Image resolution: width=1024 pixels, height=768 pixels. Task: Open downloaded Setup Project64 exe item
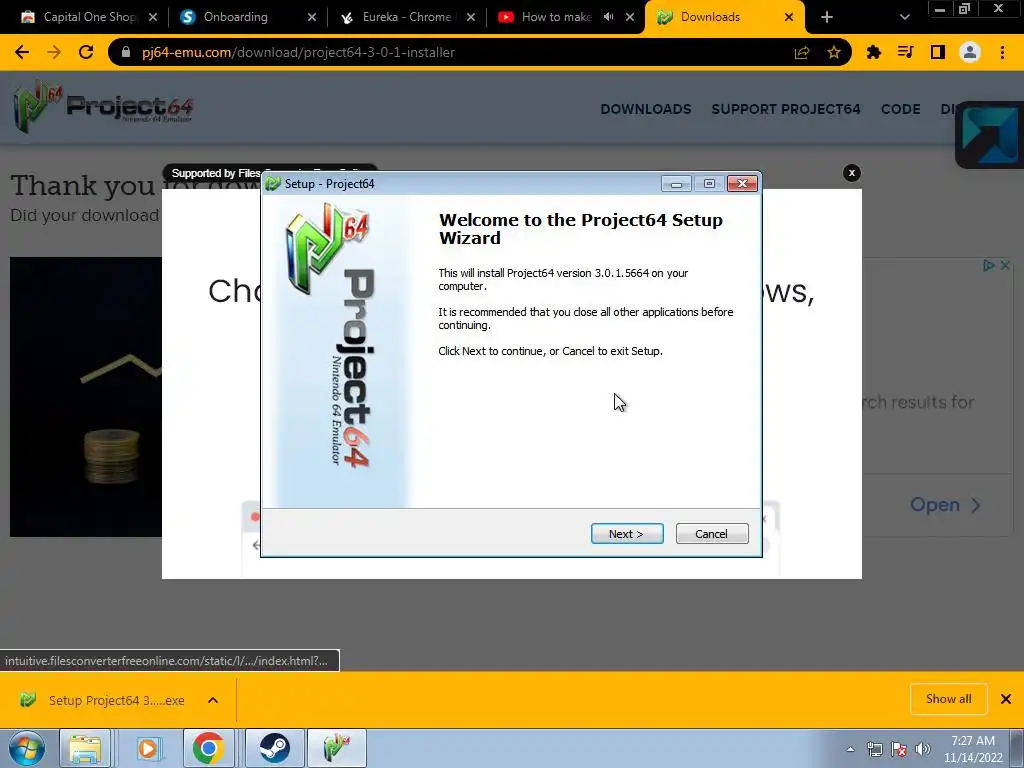tap(104, 700)
